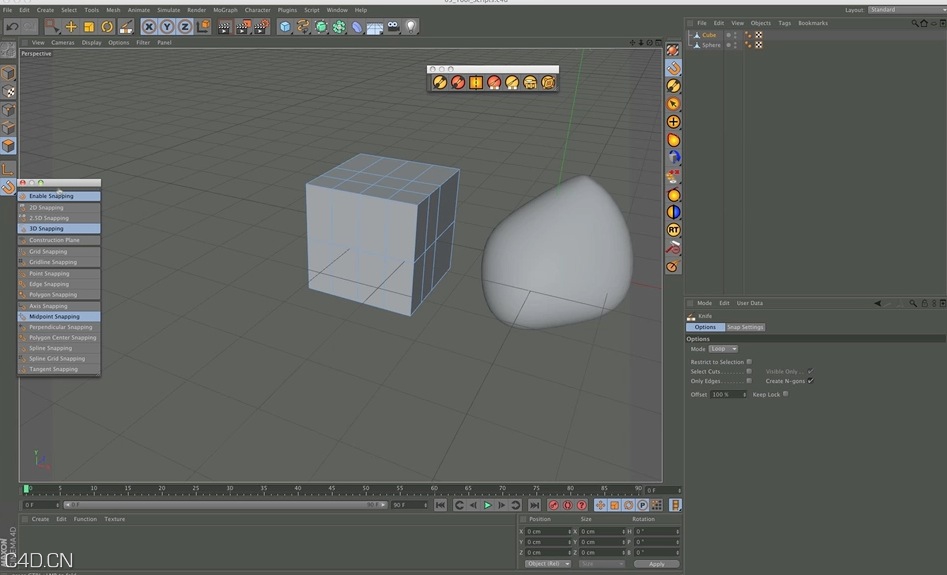This screenshot has width=947, height=575.
Task: Toggle Enable Snapping in snap palette
Action: (59, 196)
